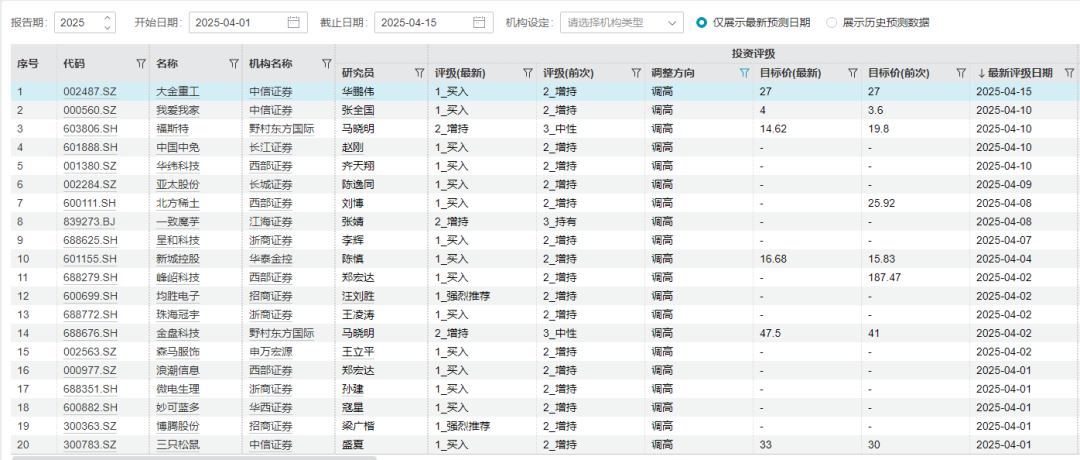Click filter icon on 最新评级日期 column
Image resolution: width=1080 pixels, height=460 pixels.
tap(1069, 73)
